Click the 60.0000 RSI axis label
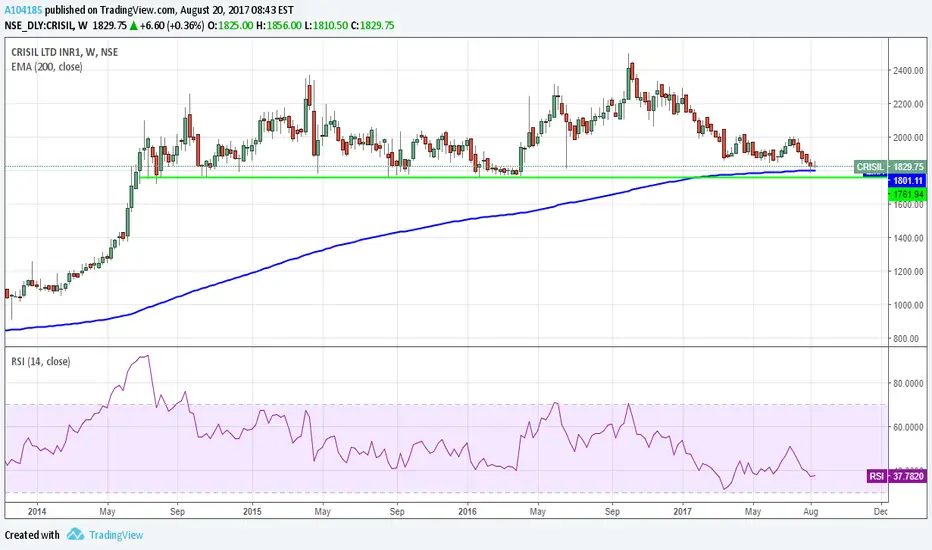The height and width of the screenshot is (550, 932). [x=908, y=427]
